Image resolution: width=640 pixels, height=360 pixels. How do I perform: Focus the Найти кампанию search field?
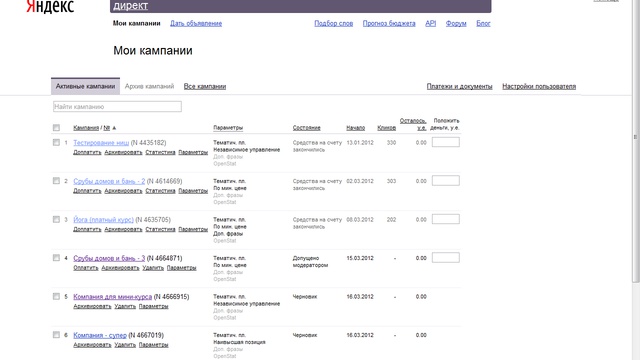pos(117,107)
